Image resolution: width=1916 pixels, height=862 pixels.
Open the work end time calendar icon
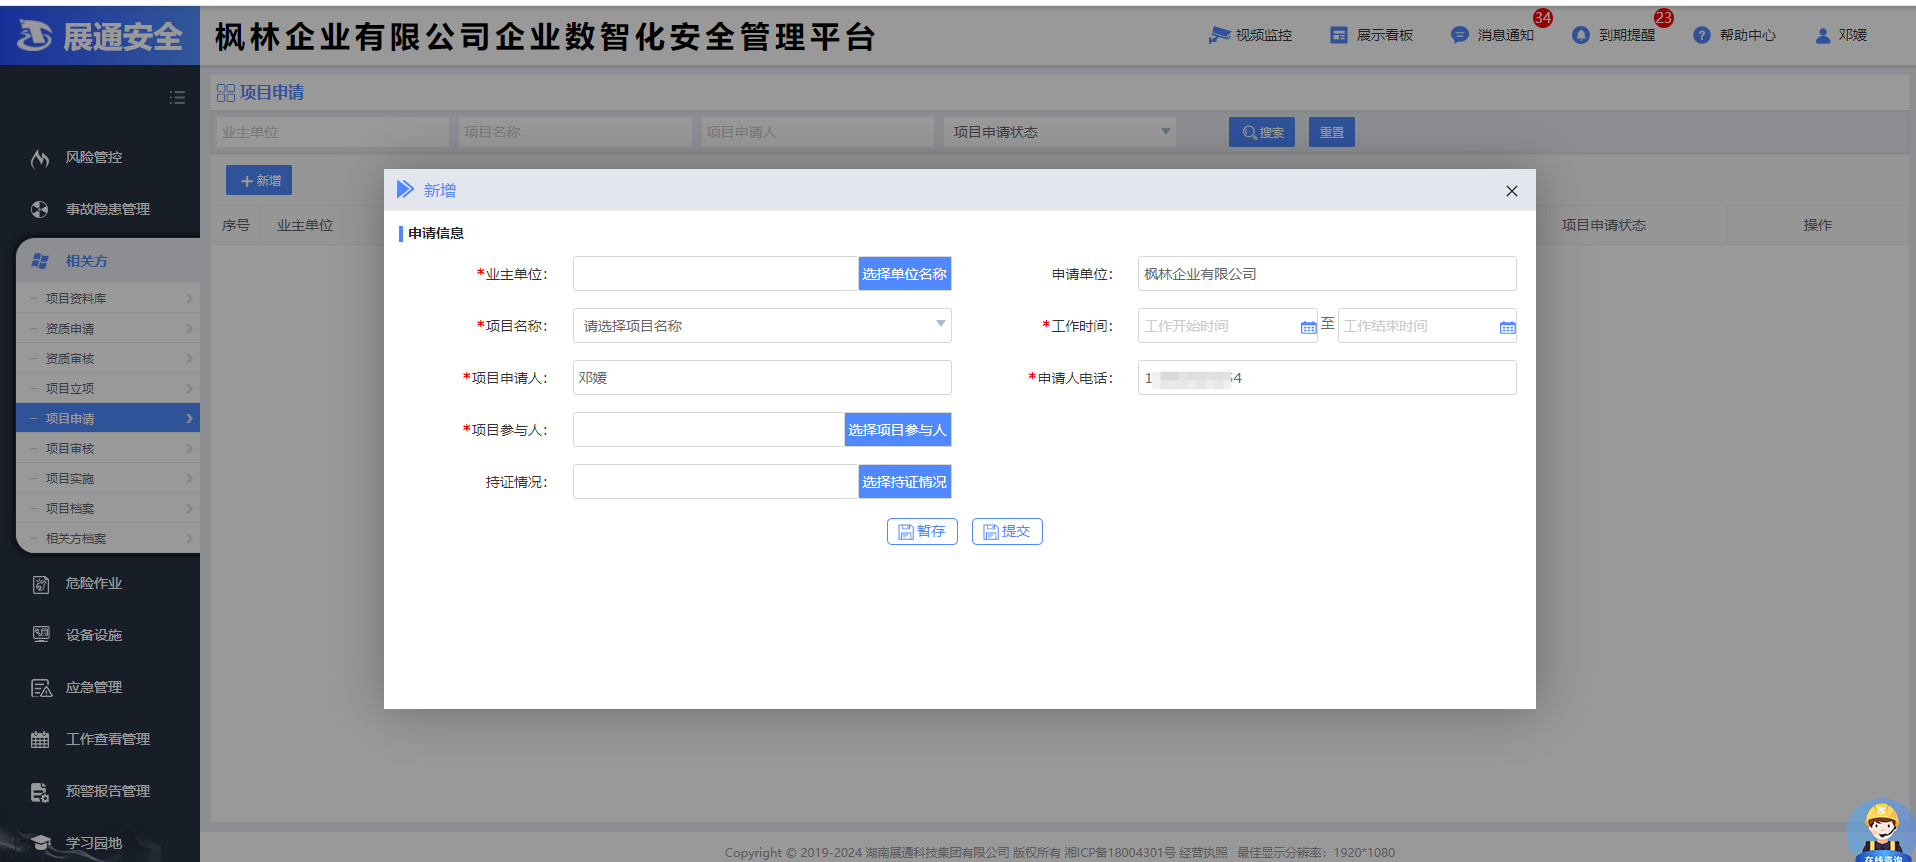coord(1507,327)
